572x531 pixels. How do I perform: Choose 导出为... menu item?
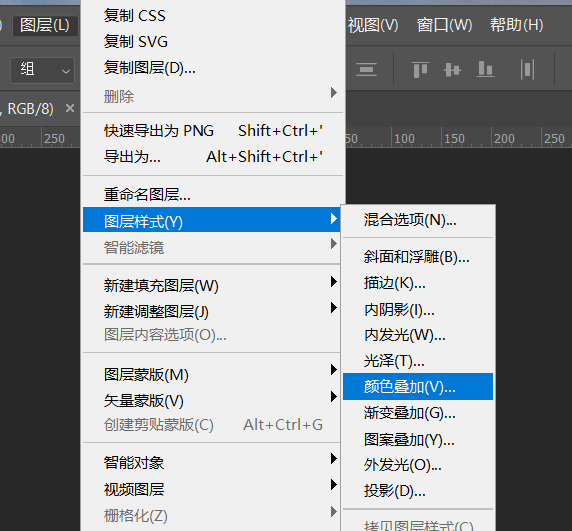click(x=213, y=157)
